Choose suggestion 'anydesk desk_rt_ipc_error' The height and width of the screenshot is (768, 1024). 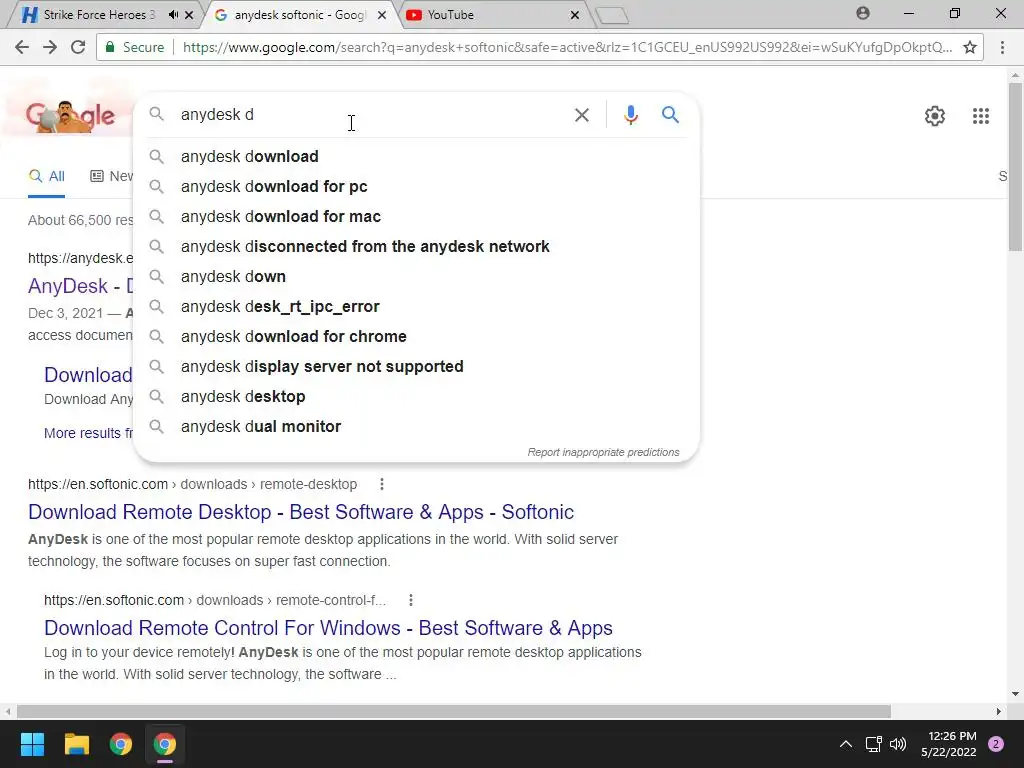click(x=416, y=307)
